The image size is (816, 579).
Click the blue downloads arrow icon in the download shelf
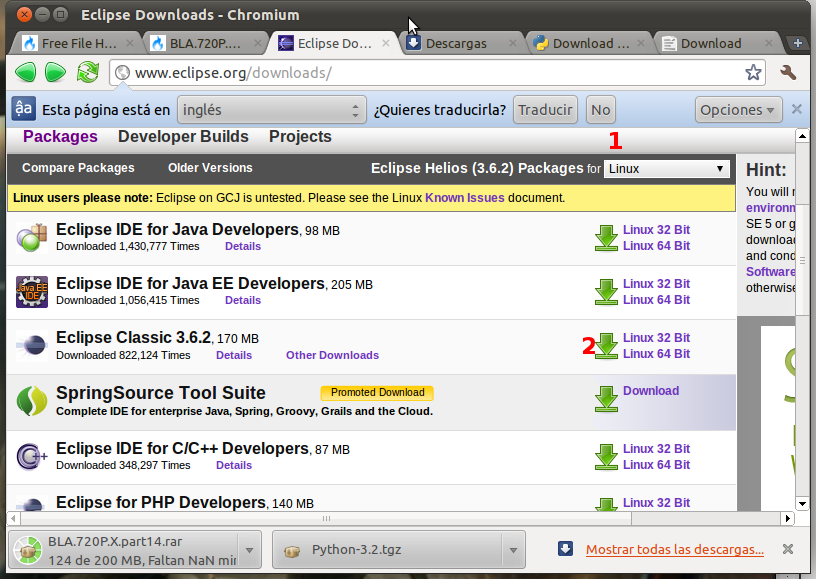pos(565,549)
